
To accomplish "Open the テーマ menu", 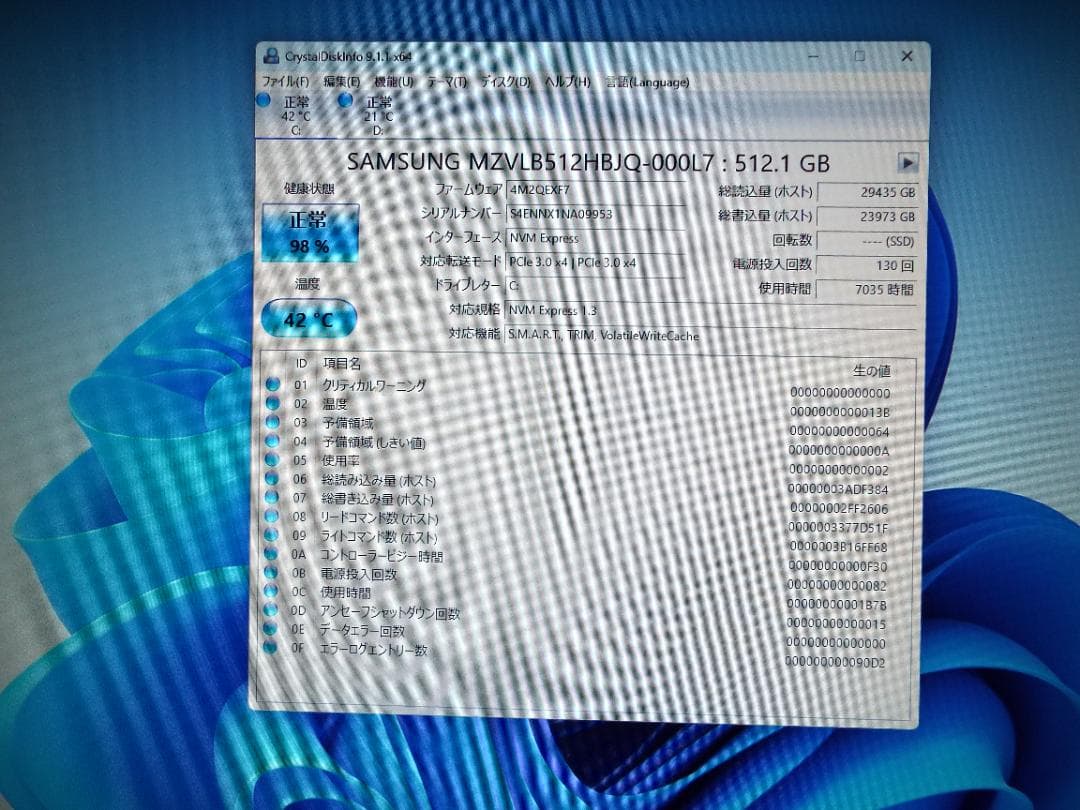I will [x=446, y=82].
